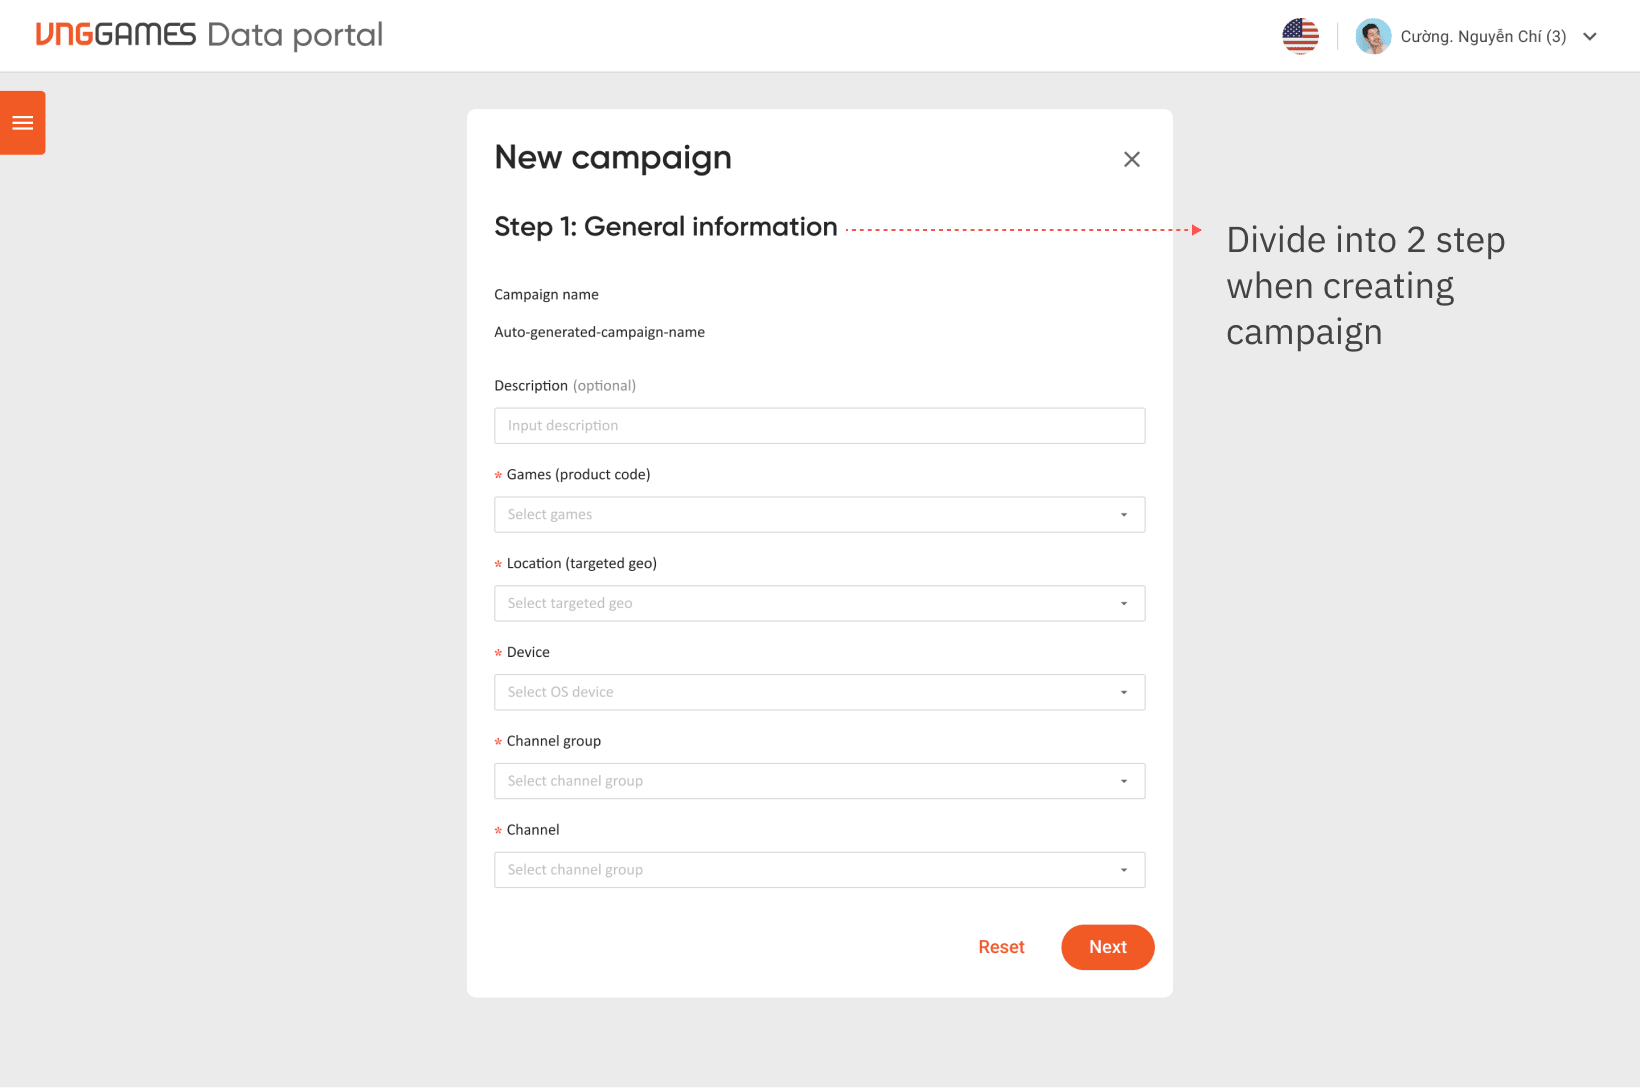Open the orange hamburger menu
Image resolution: width=1640 pixels, height=1088 pixels.
(x=22, y=123)
